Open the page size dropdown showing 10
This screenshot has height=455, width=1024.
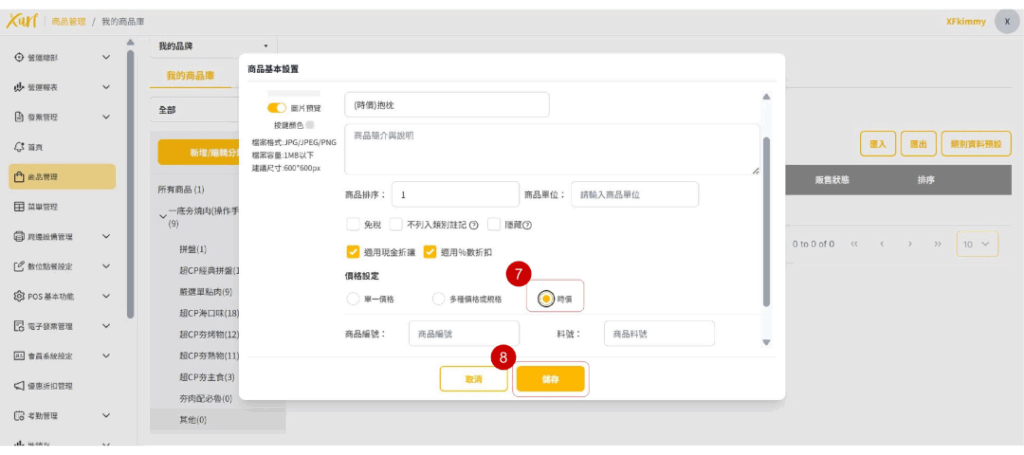[976, 244]
